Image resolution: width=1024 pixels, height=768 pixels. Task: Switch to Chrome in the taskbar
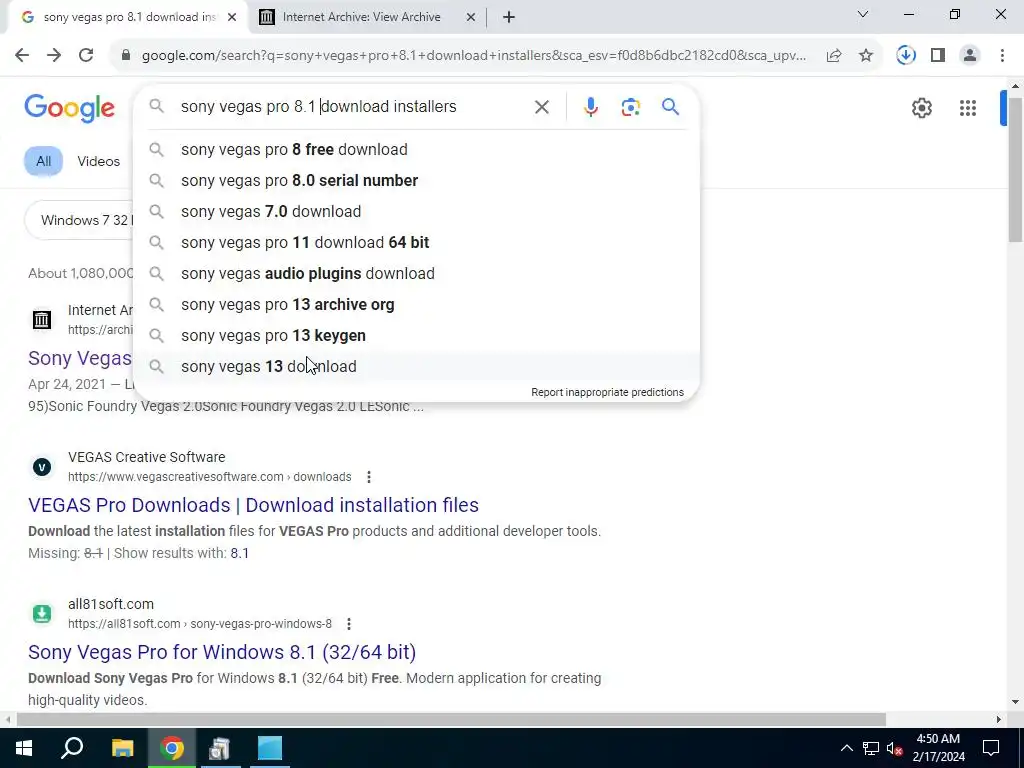[x=172, y=748]
